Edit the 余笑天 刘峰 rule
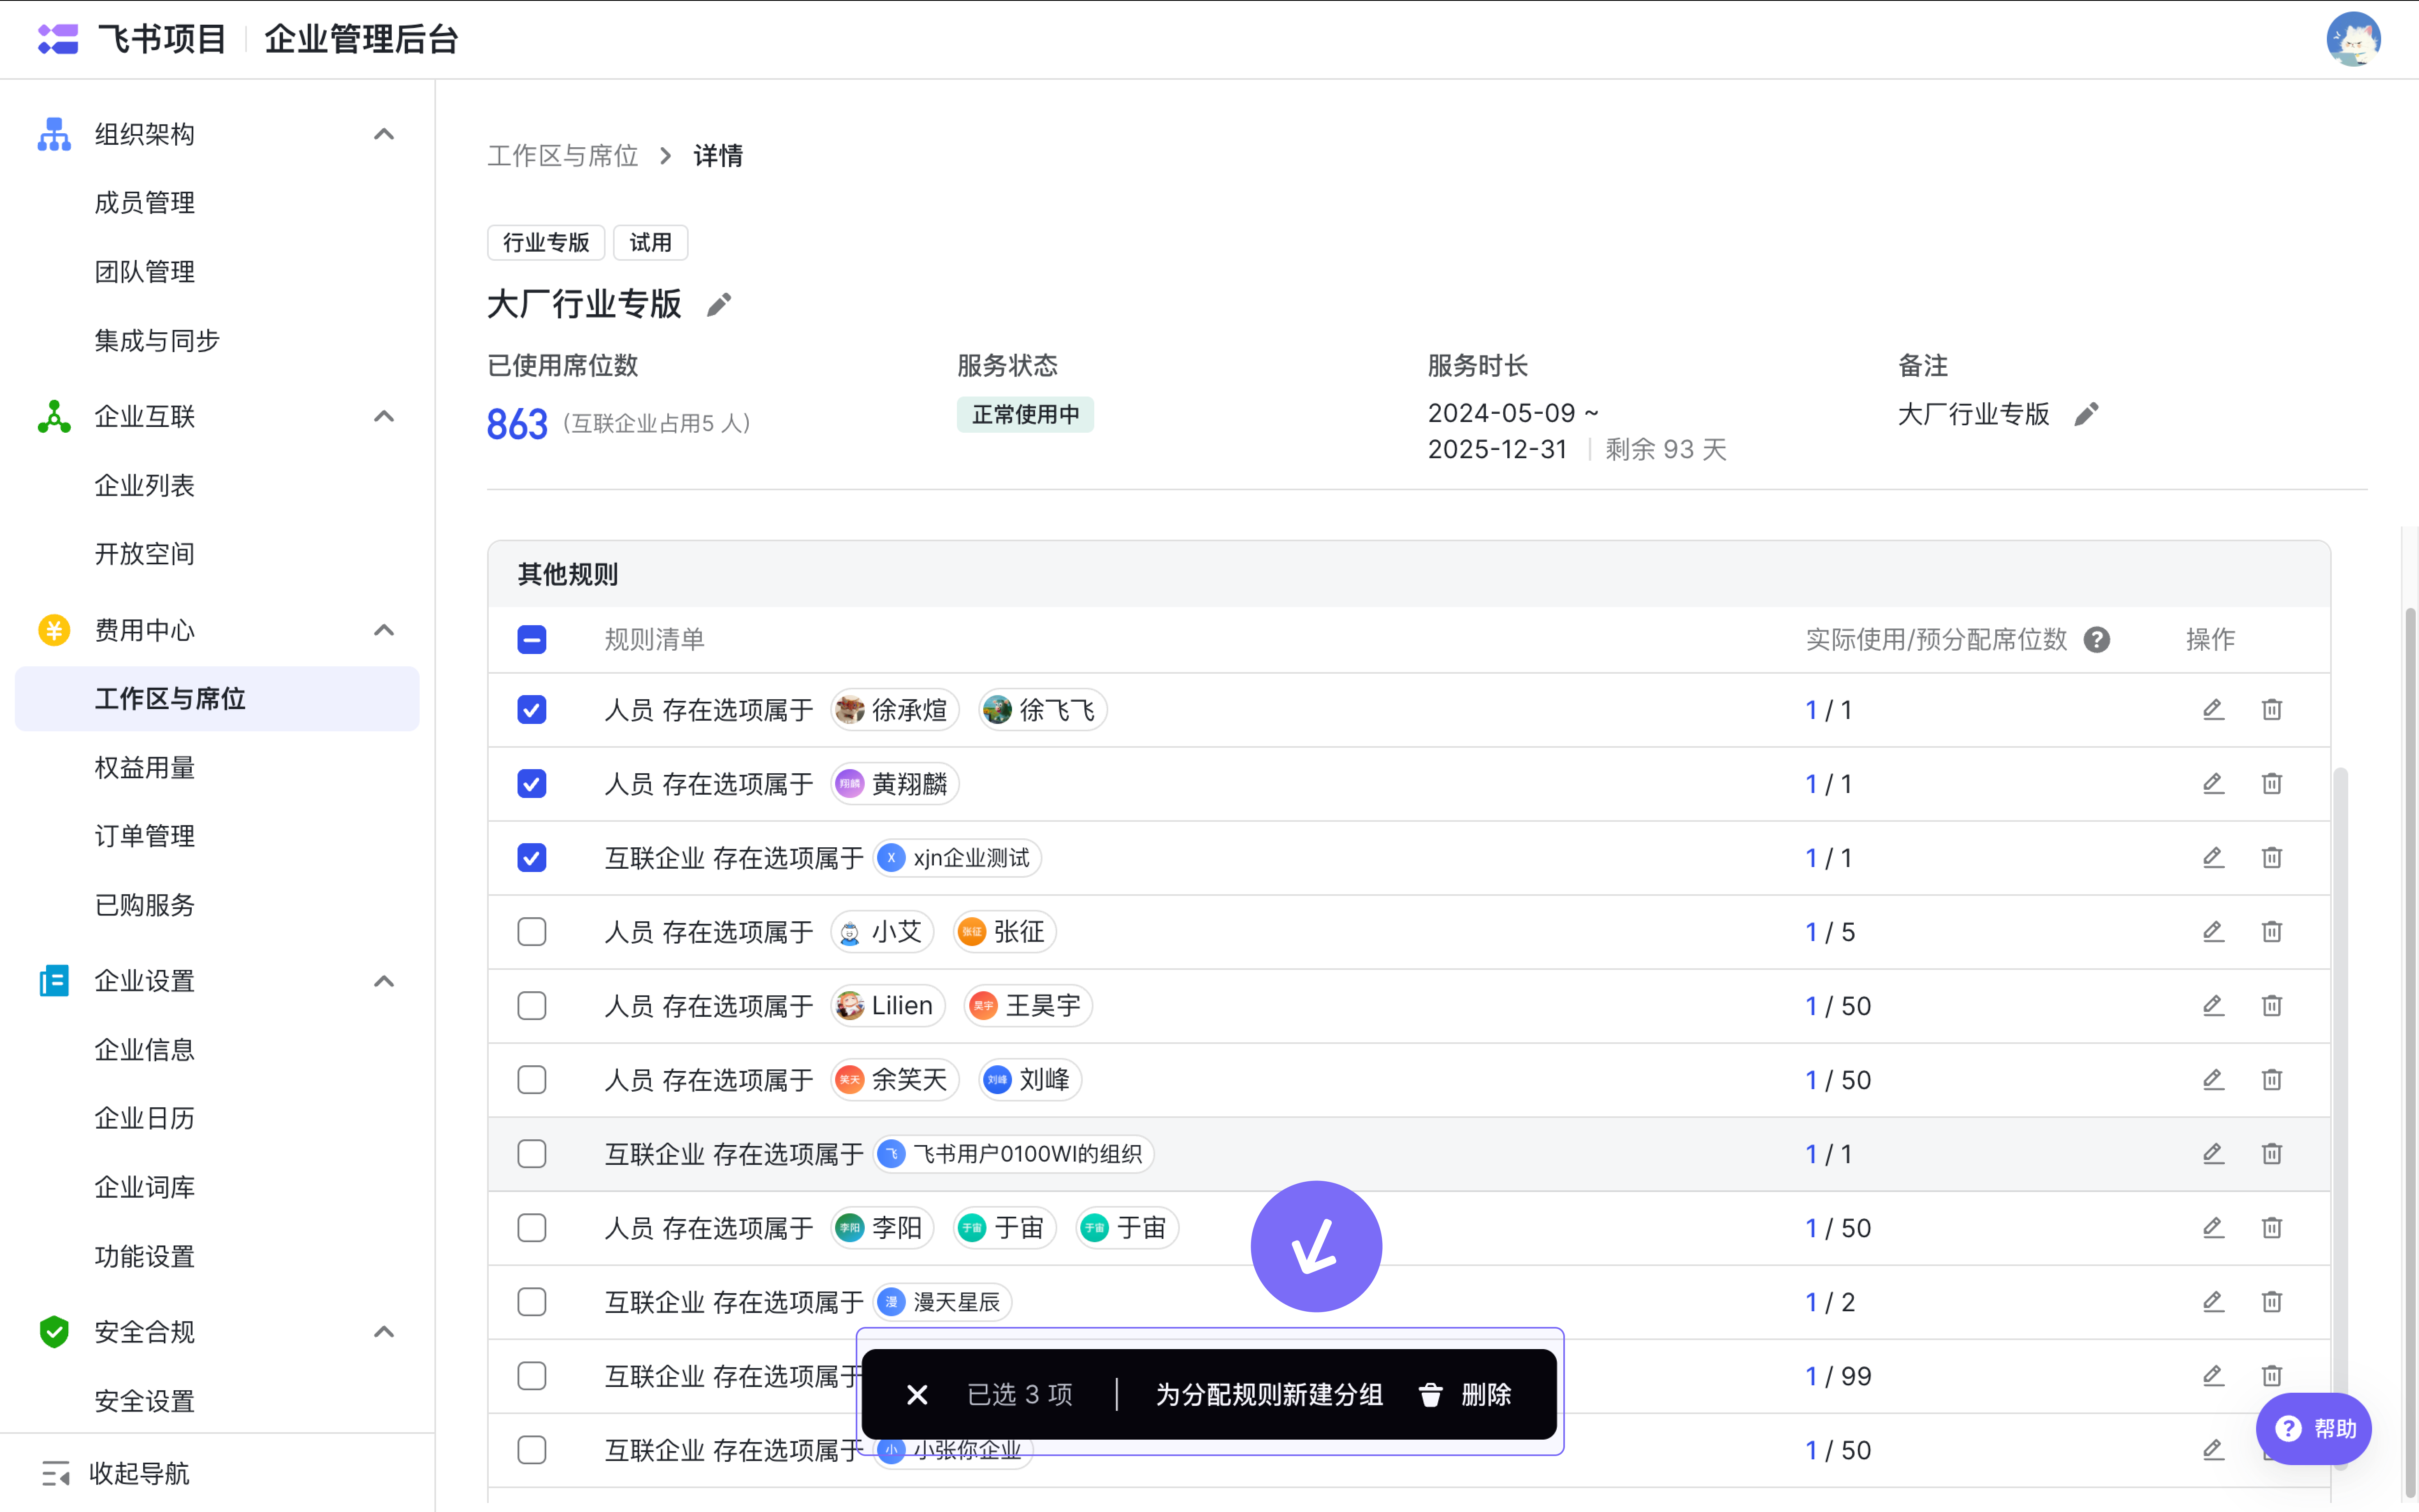 coord(2213,1080)
